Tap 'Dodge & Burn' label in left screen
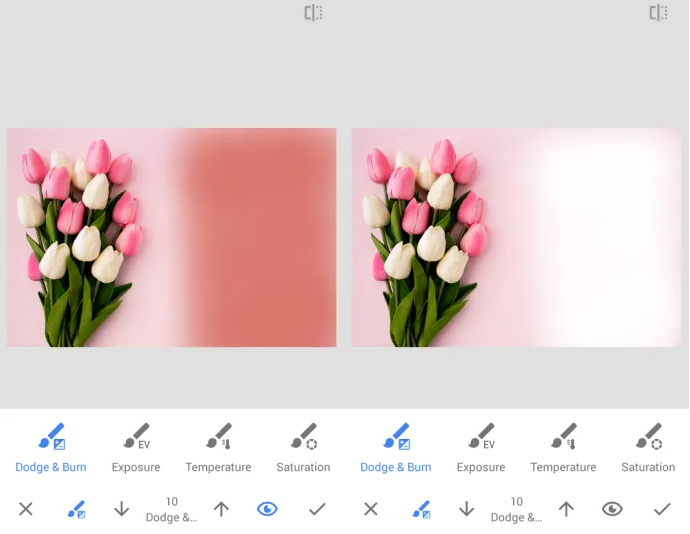 [51, 467]
